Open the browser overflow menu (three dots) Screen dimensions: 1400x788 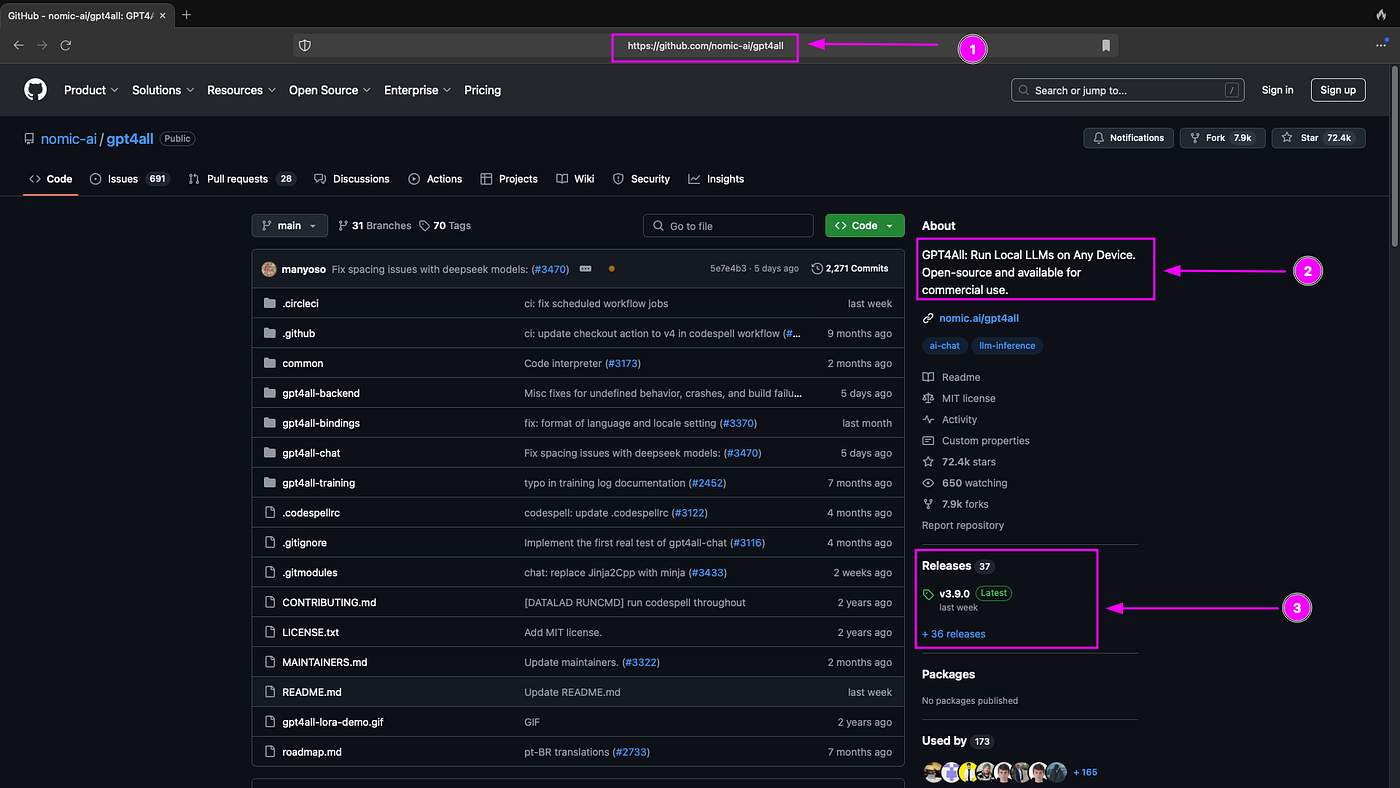pos(1381,45)
